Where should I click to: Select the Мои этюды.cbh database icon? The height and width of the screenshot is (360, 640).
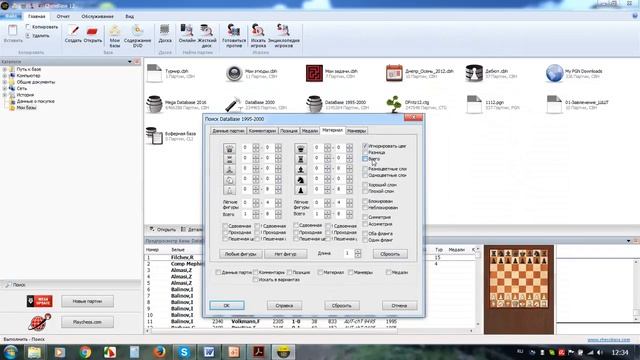coord(234,73)
